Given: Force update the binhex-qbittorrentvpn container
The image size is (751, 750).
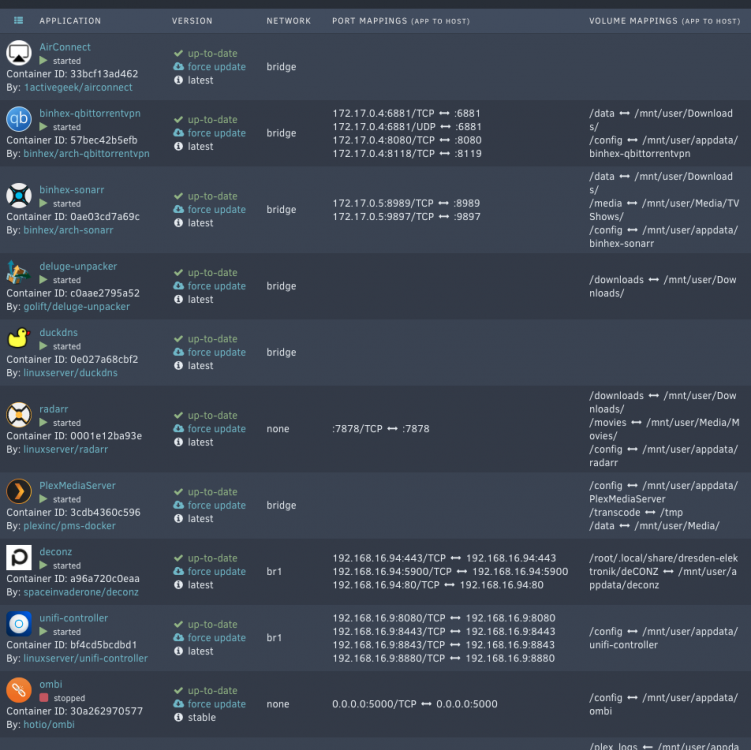Looking at the screenshot, I should tap(216, 133).
